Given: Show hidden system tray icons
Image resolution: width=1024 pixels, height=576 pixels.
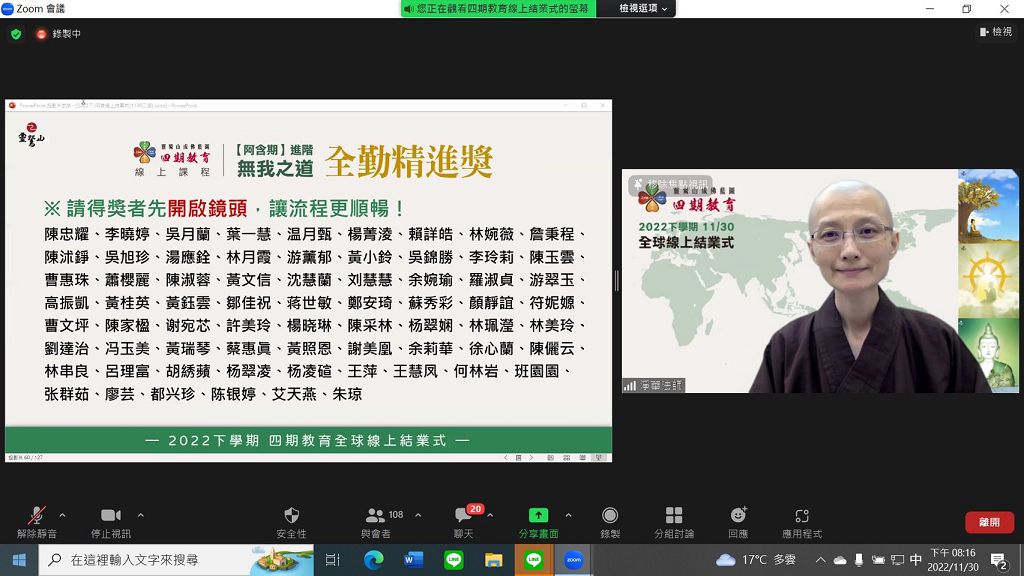Looking at the screenshot, I should [821, 560].
